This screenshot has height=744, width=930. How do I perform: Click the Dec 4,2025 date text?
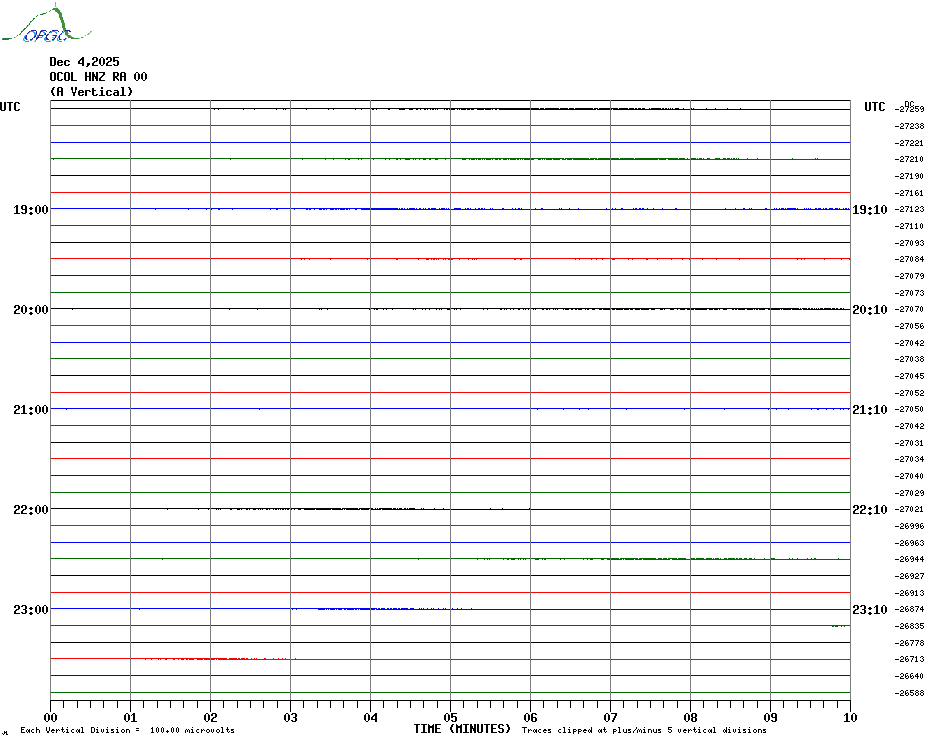click(x=84, y=62)
